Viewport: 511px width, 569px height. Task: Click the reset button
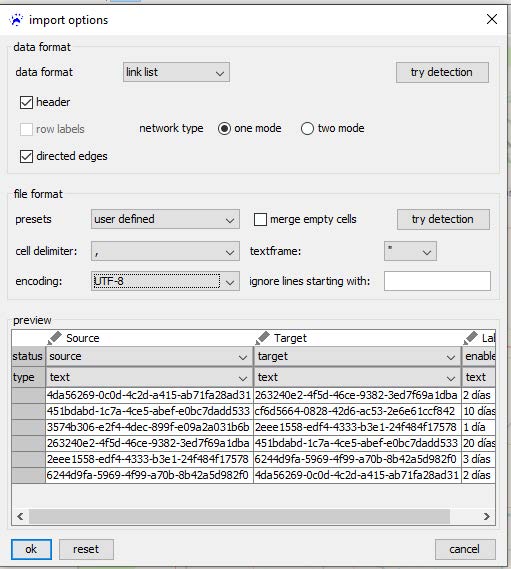pos(86,549)
